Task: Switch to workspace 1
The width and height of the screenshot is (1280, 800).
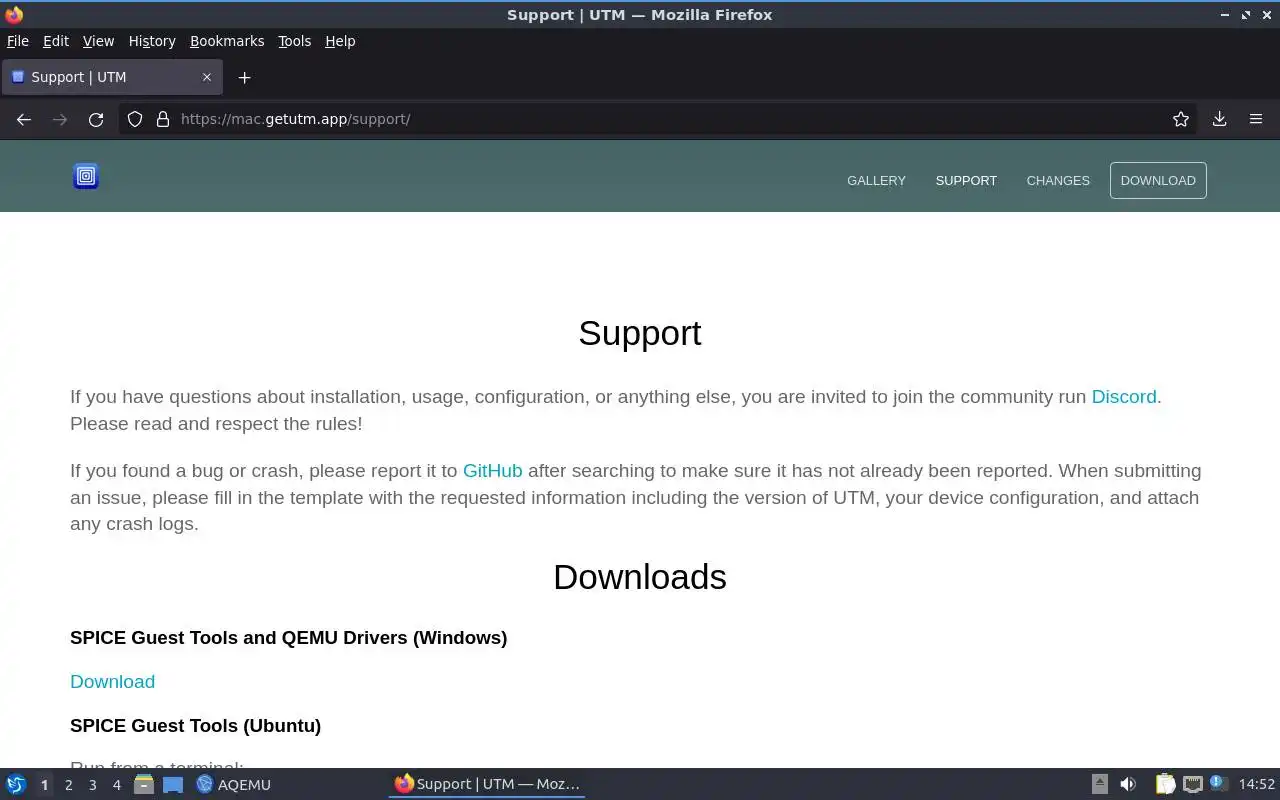Action: point(44,785)
